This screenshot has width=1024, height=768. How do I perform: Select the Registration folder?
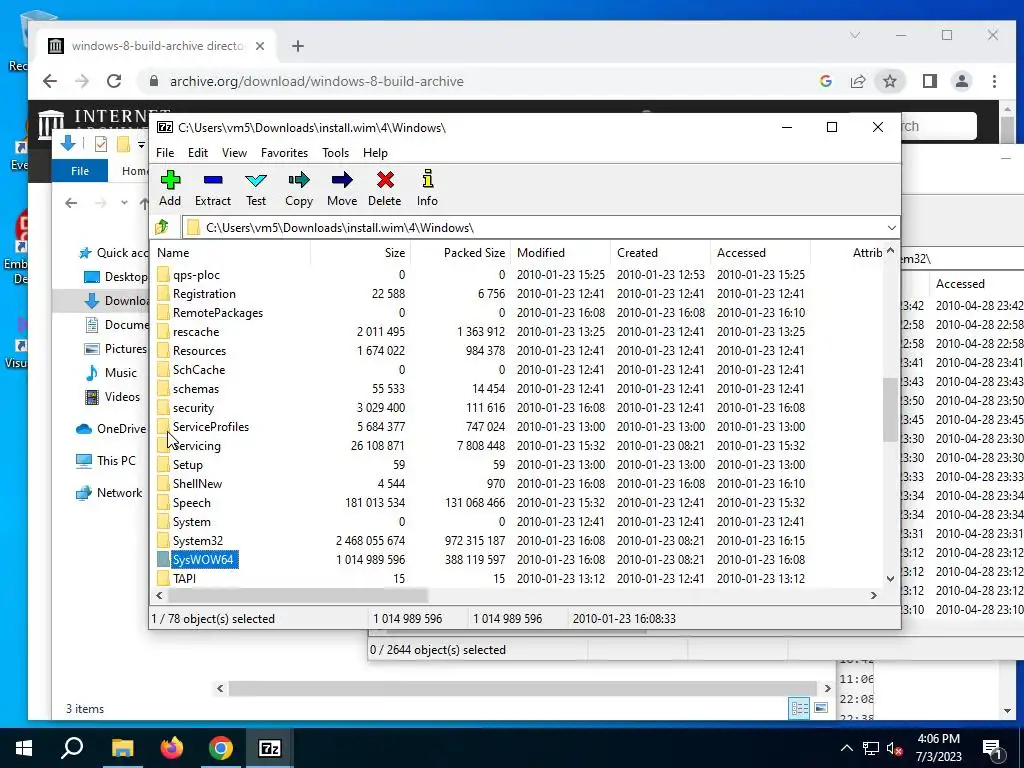click(x=204, y=294)
